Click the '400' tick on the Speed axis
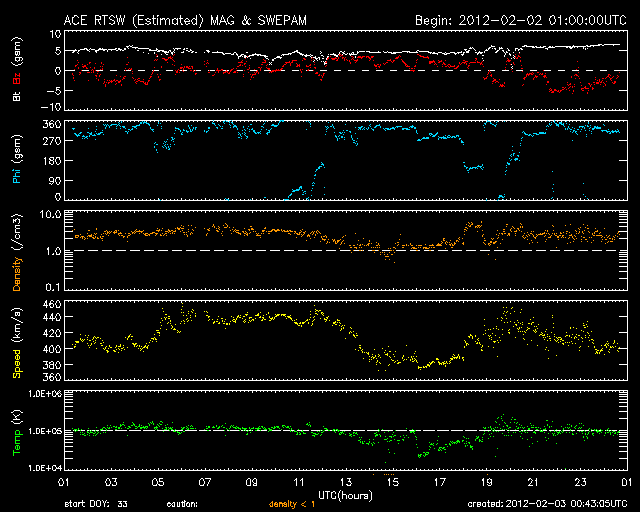 point(52,349)
